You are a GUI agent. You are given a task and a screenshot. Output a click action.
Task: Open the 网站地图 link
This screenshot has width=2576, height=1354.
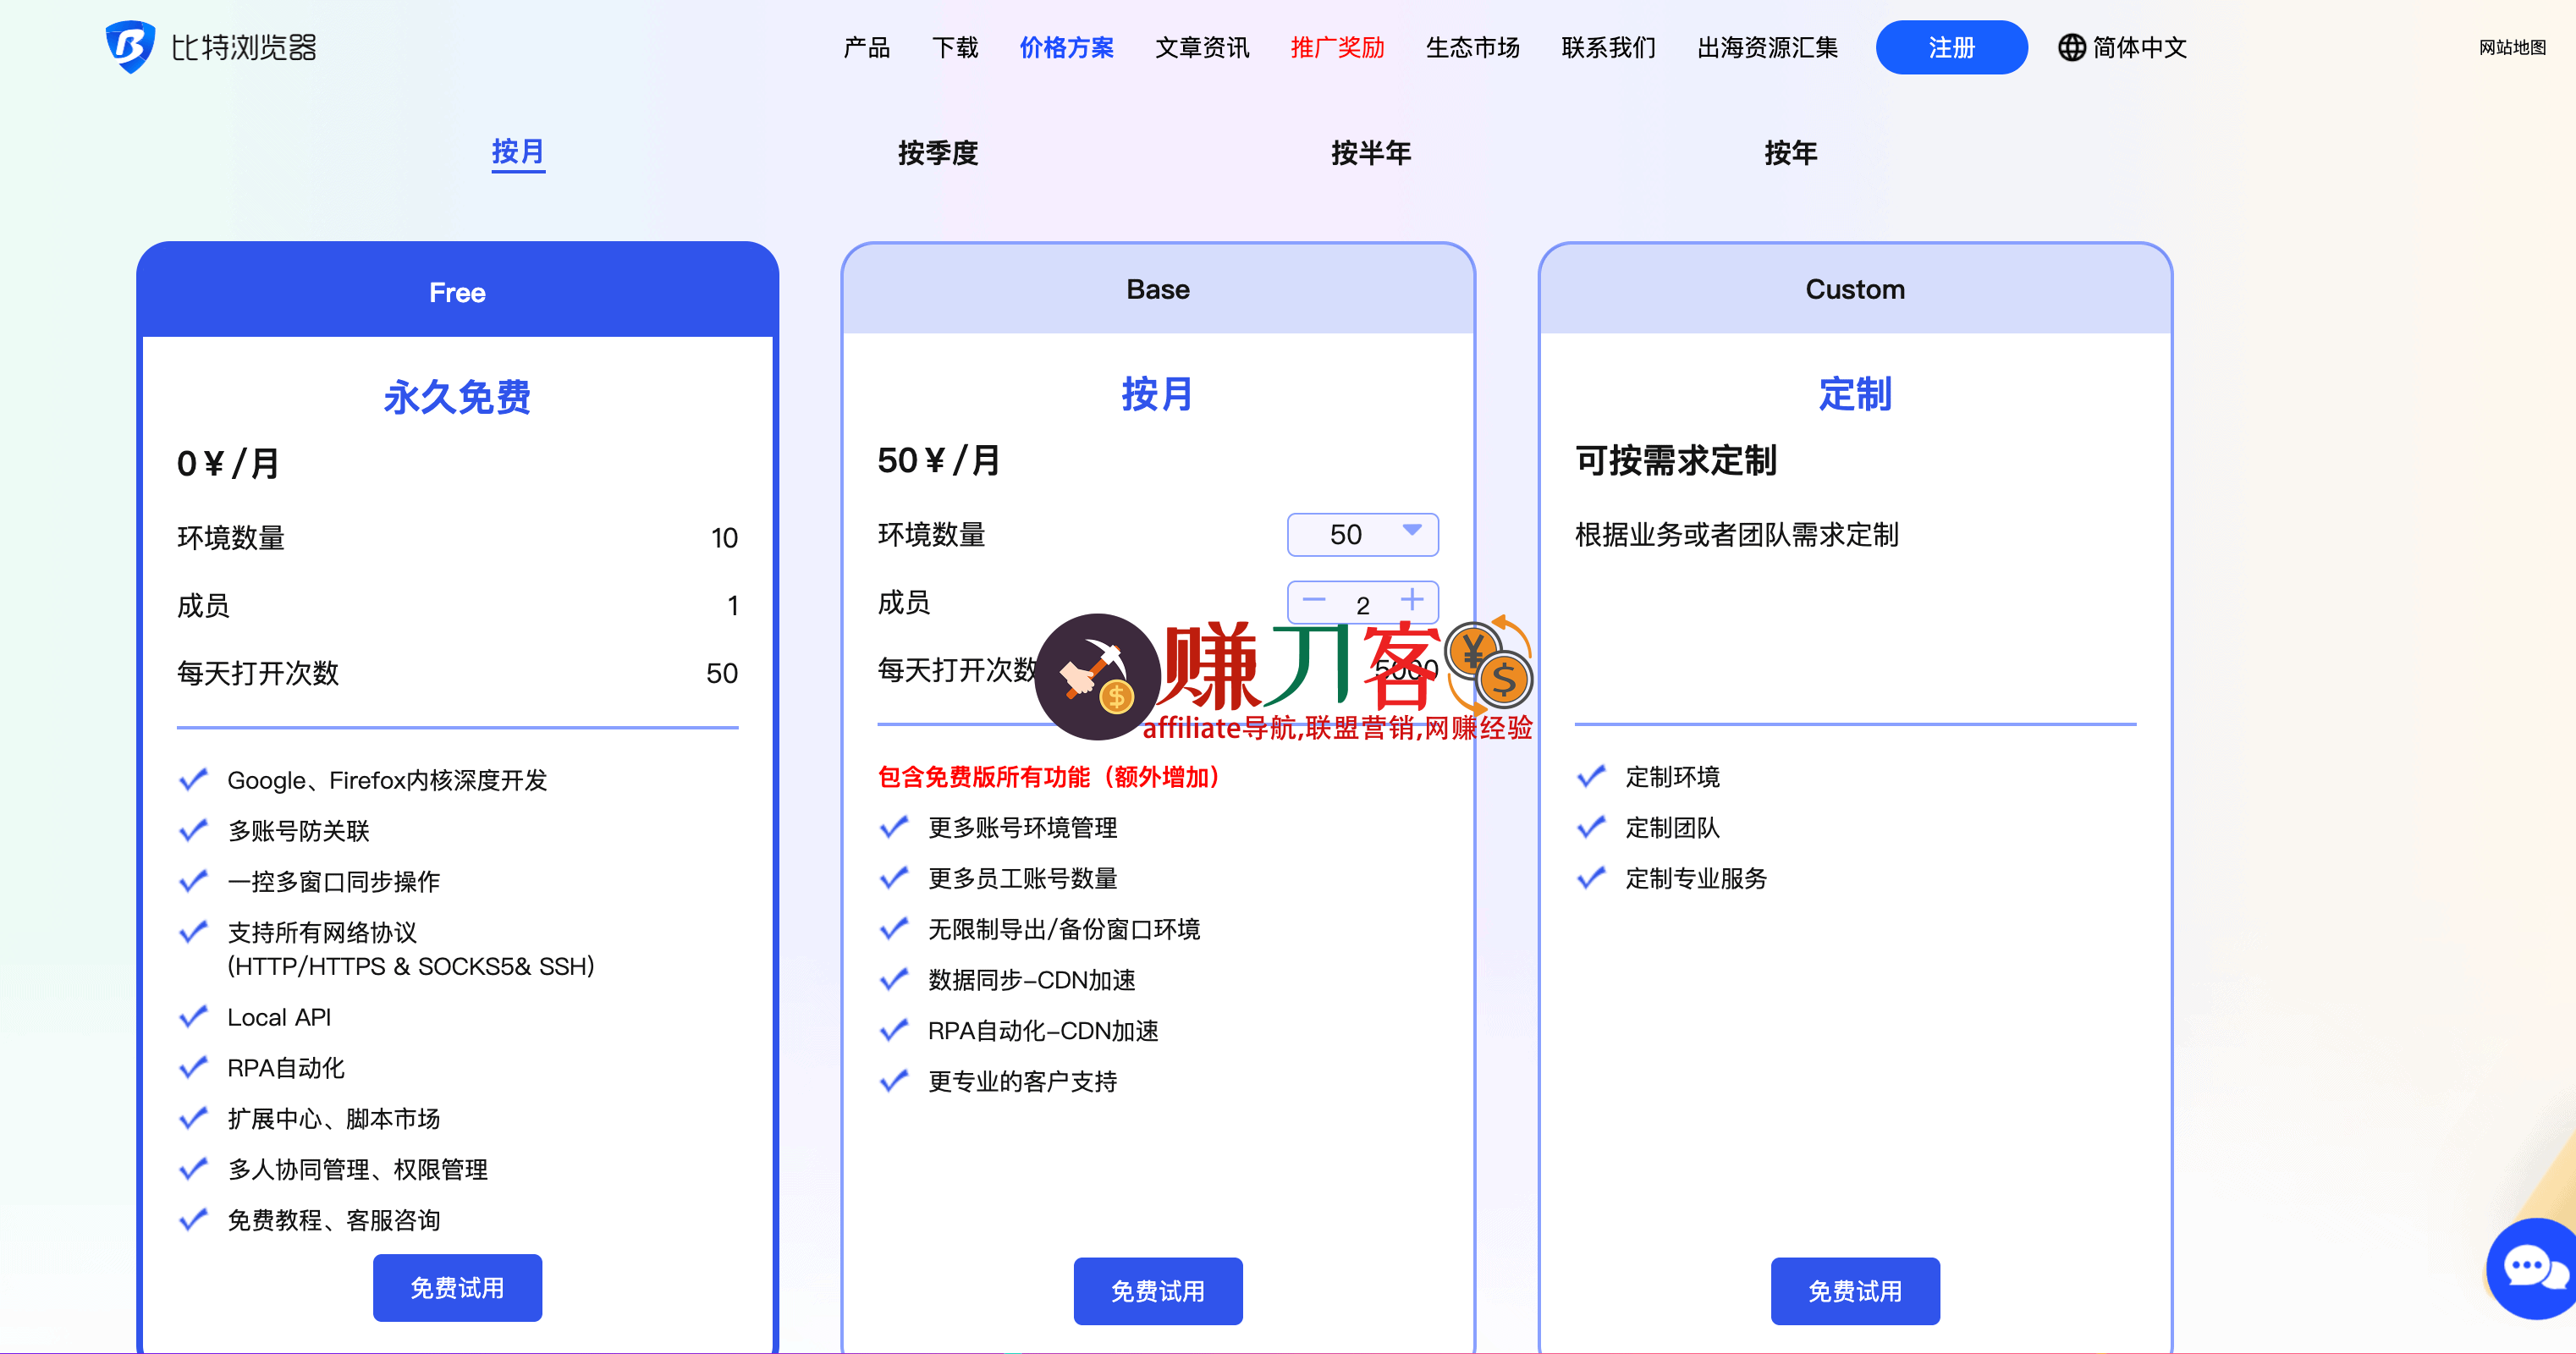pos(2510,47)
